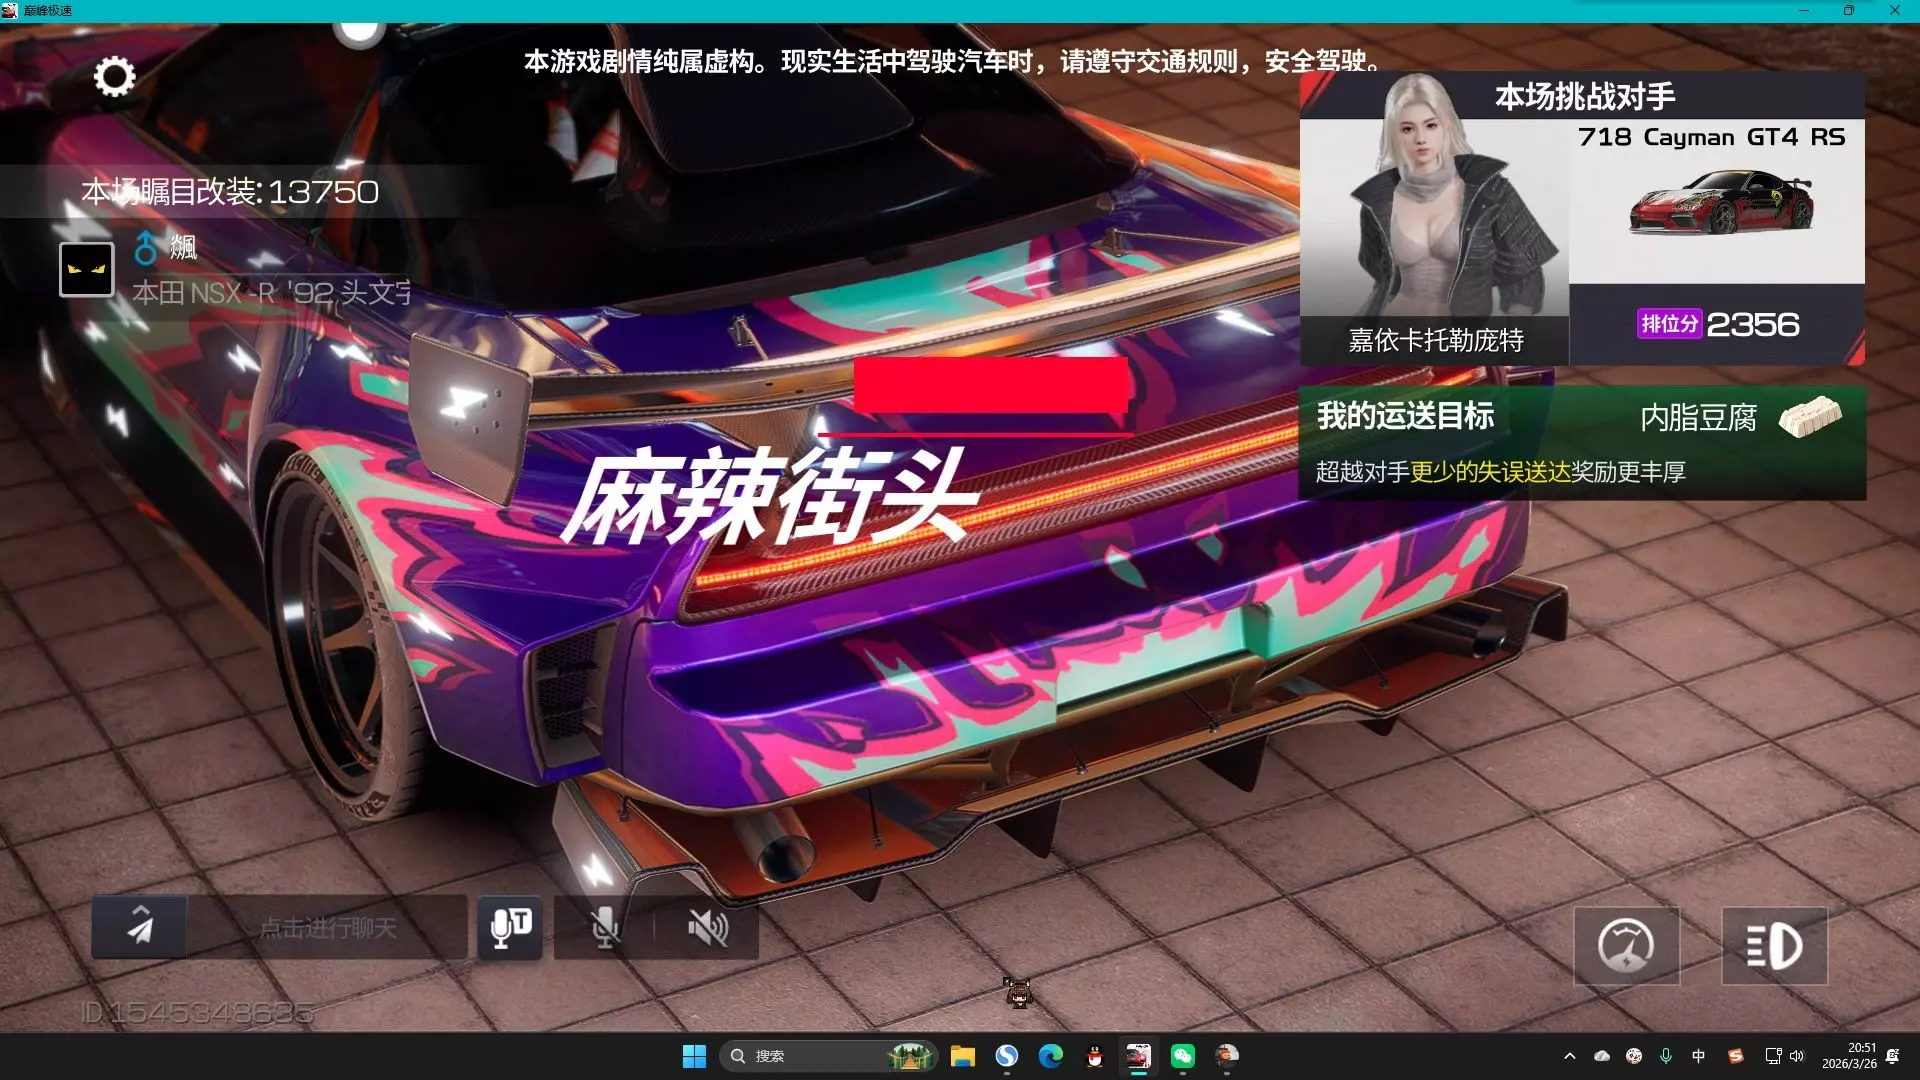Click the 718 Cayman GT4 RS car thumbnail
1920x1080 pixels.
pyautogui.click(x=1720, y=203)
